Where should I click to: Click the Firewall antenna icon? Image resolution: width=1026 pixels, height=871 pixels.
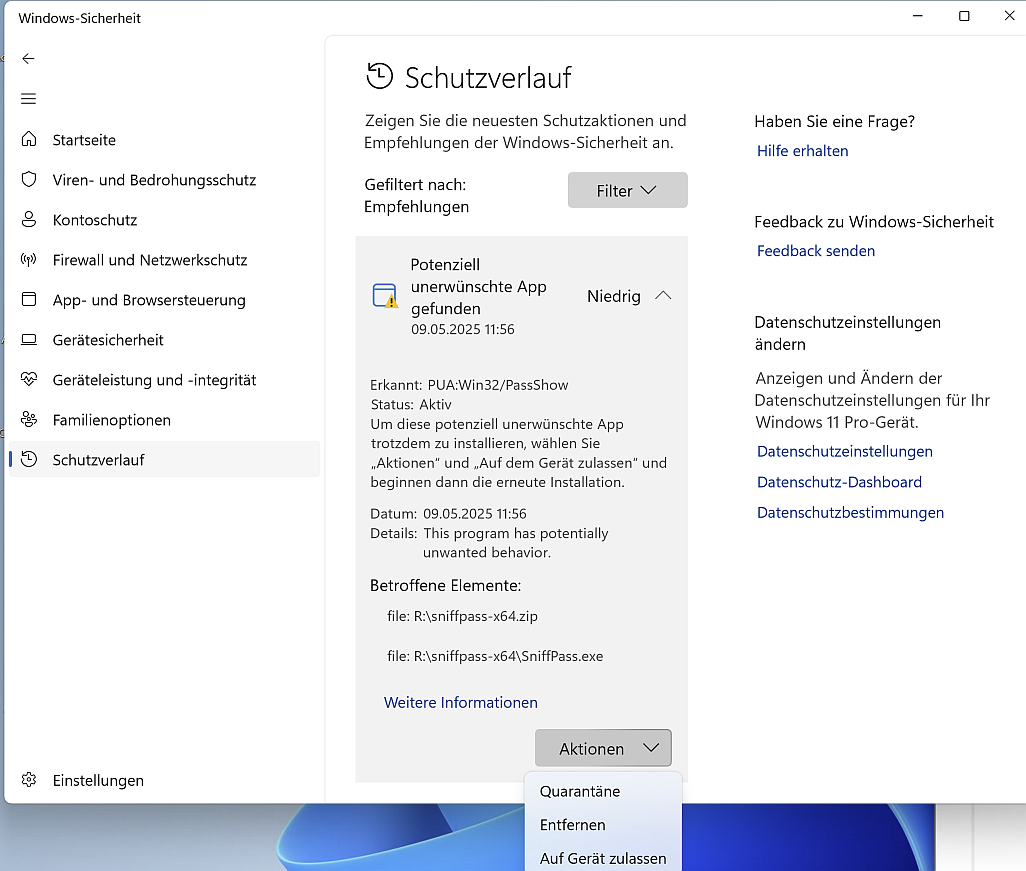pos(29,259)
